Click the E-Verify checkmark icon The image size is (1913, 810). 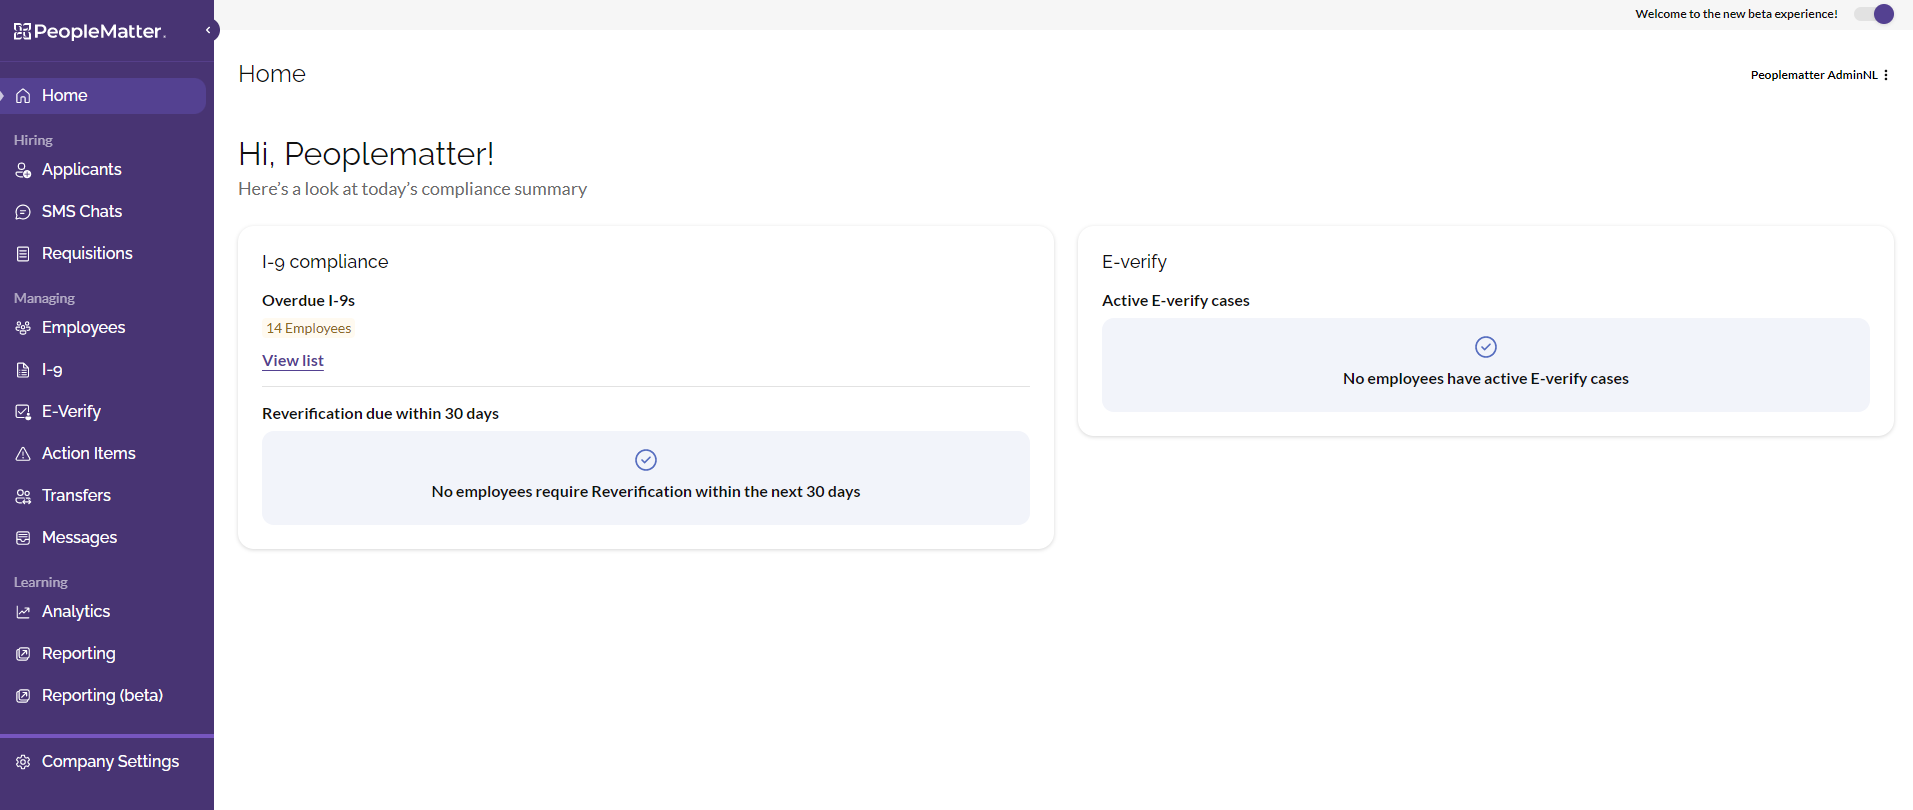(x=23, y=412)
